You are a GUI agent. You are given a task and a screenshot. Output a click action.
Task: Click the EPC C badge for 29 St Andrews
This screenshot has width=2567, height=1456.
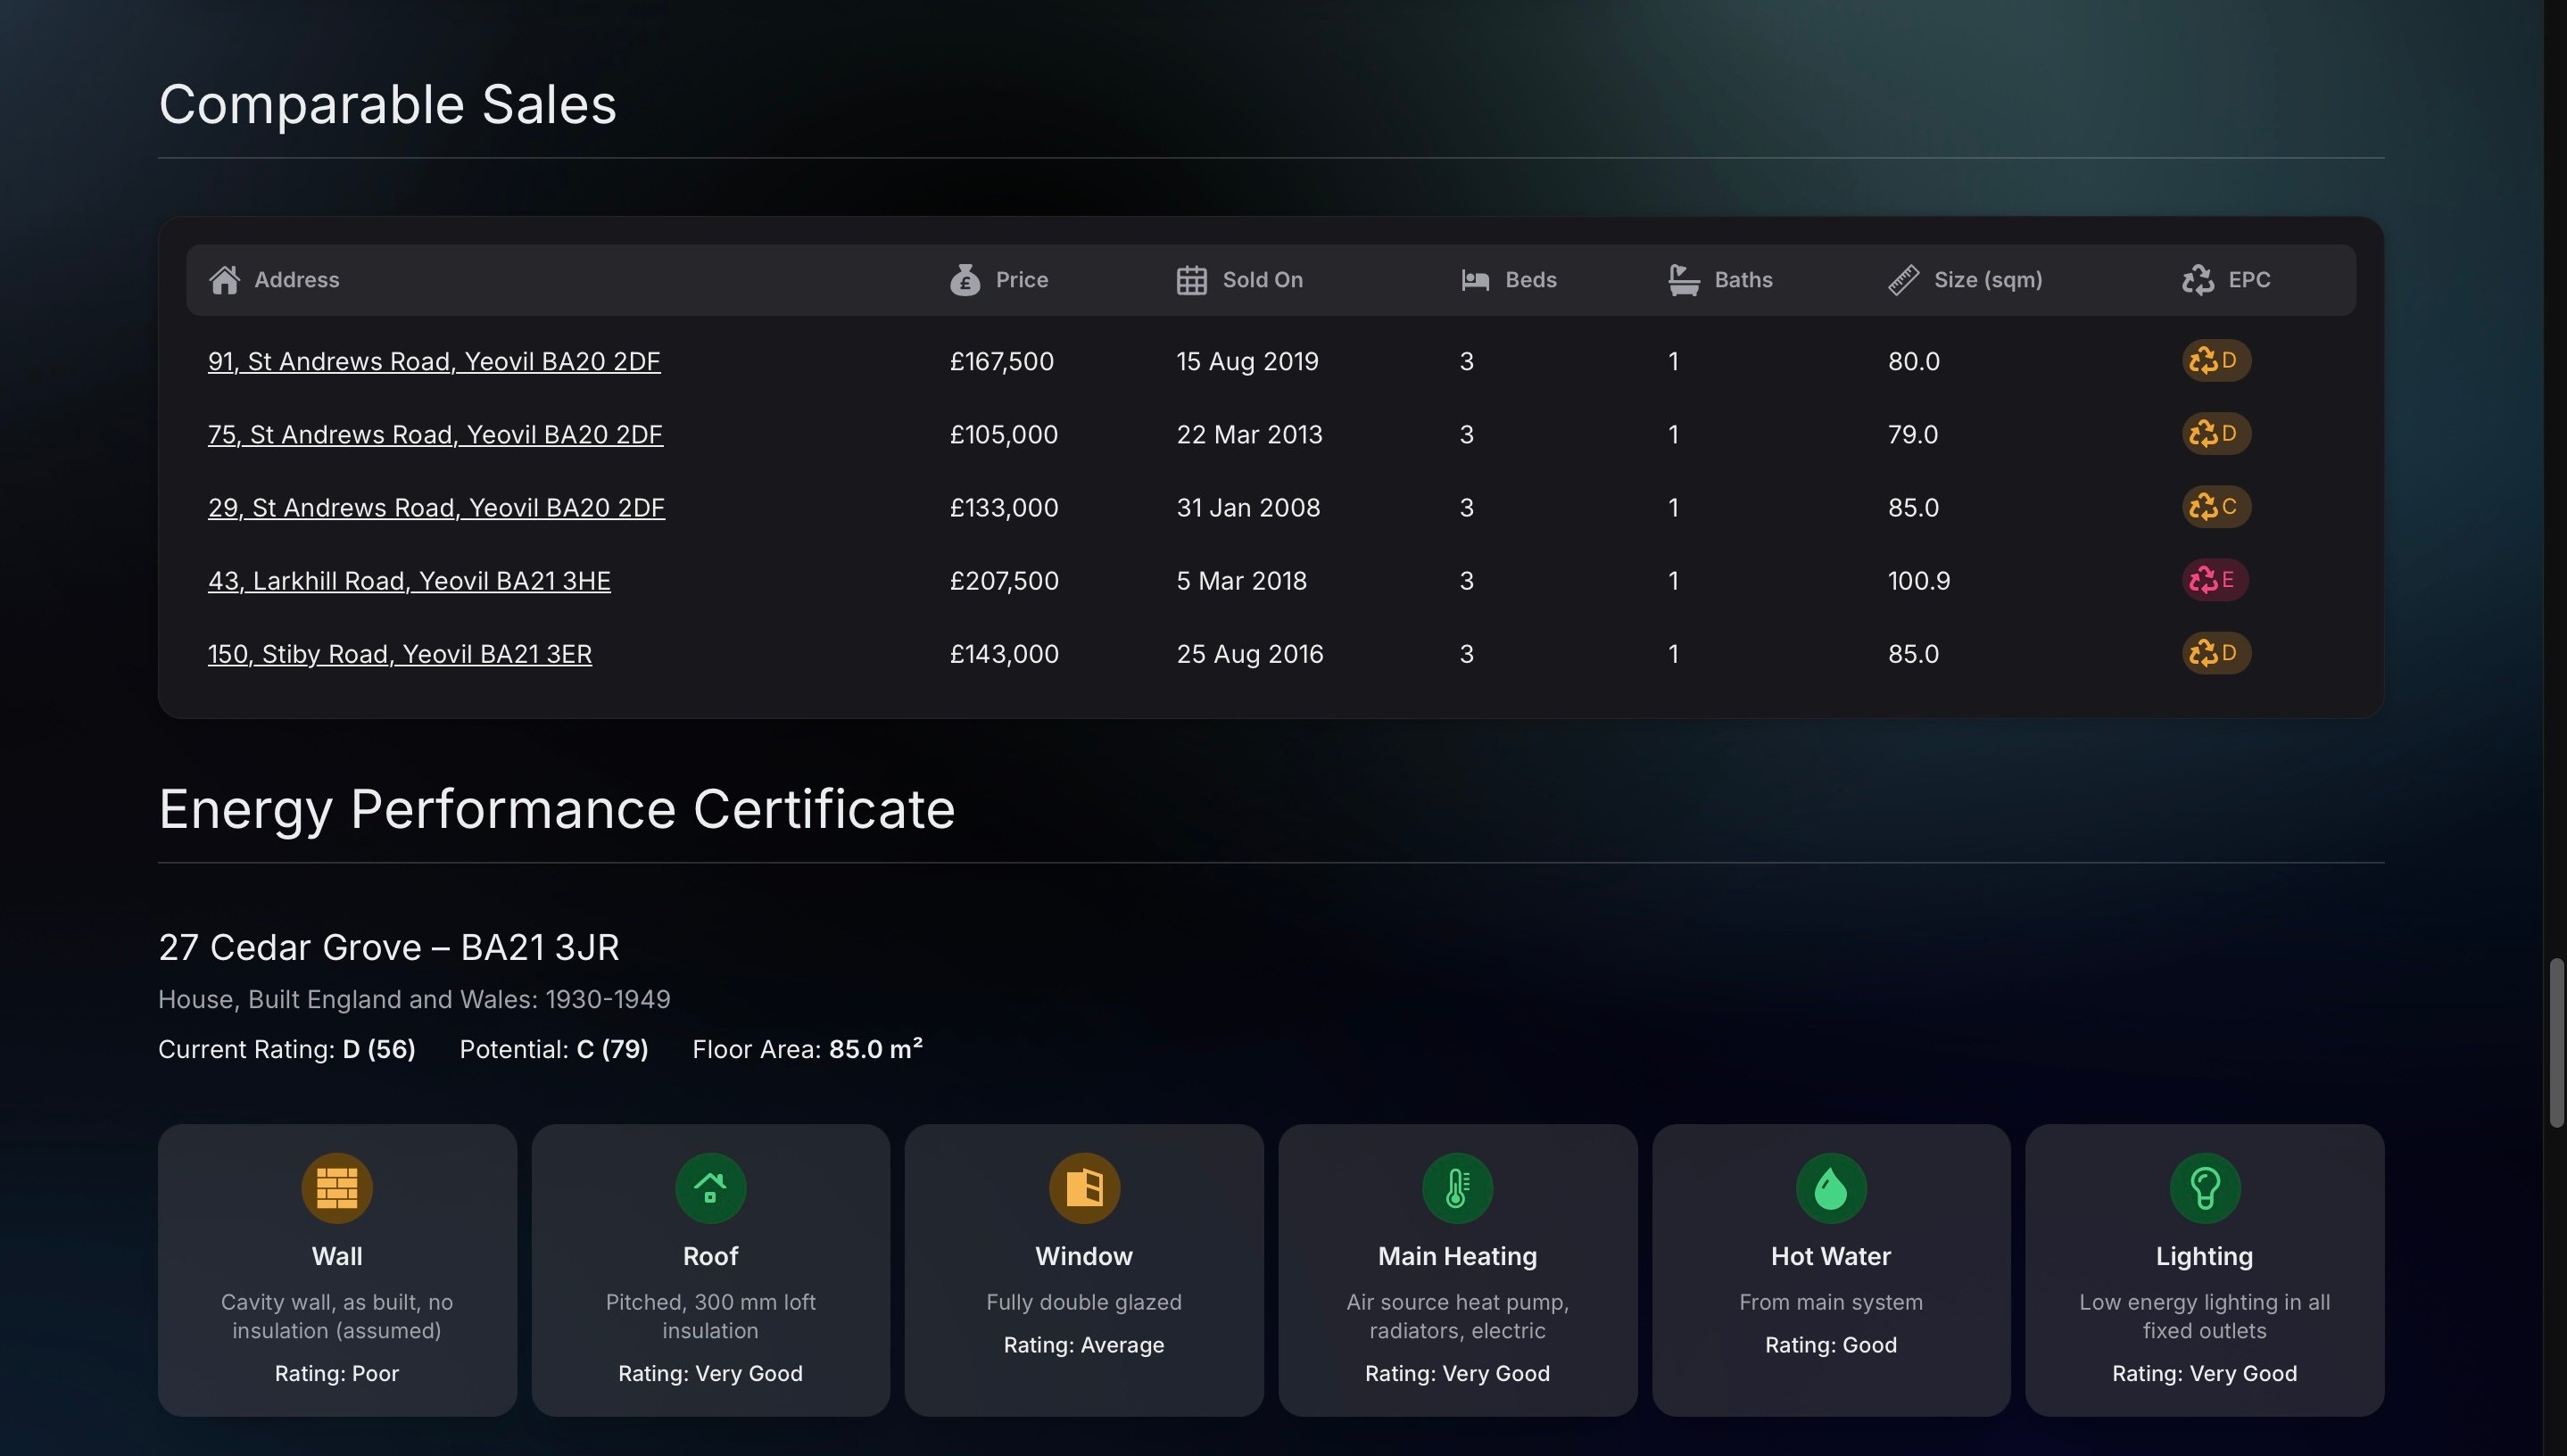pyautogui.click(x=2216, y=507)
